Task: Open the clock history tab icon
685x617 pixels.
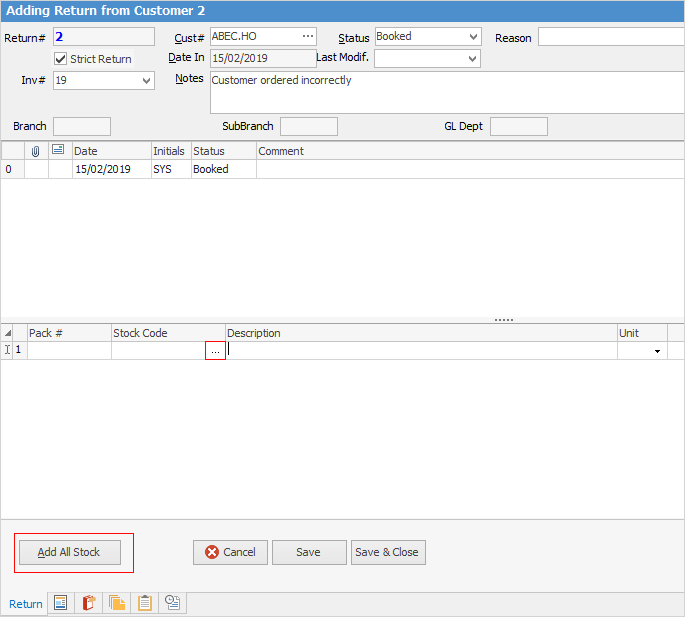Action: (173, 603)
